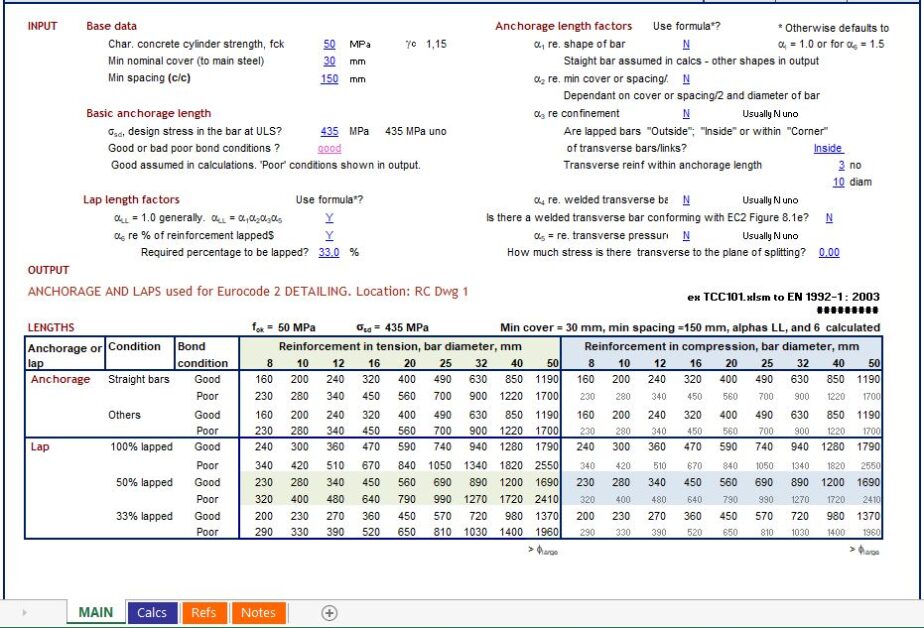Screen dimensions: 924x628
Task: Add a new sheet with plus icon
Action: (x=329, y=613)
